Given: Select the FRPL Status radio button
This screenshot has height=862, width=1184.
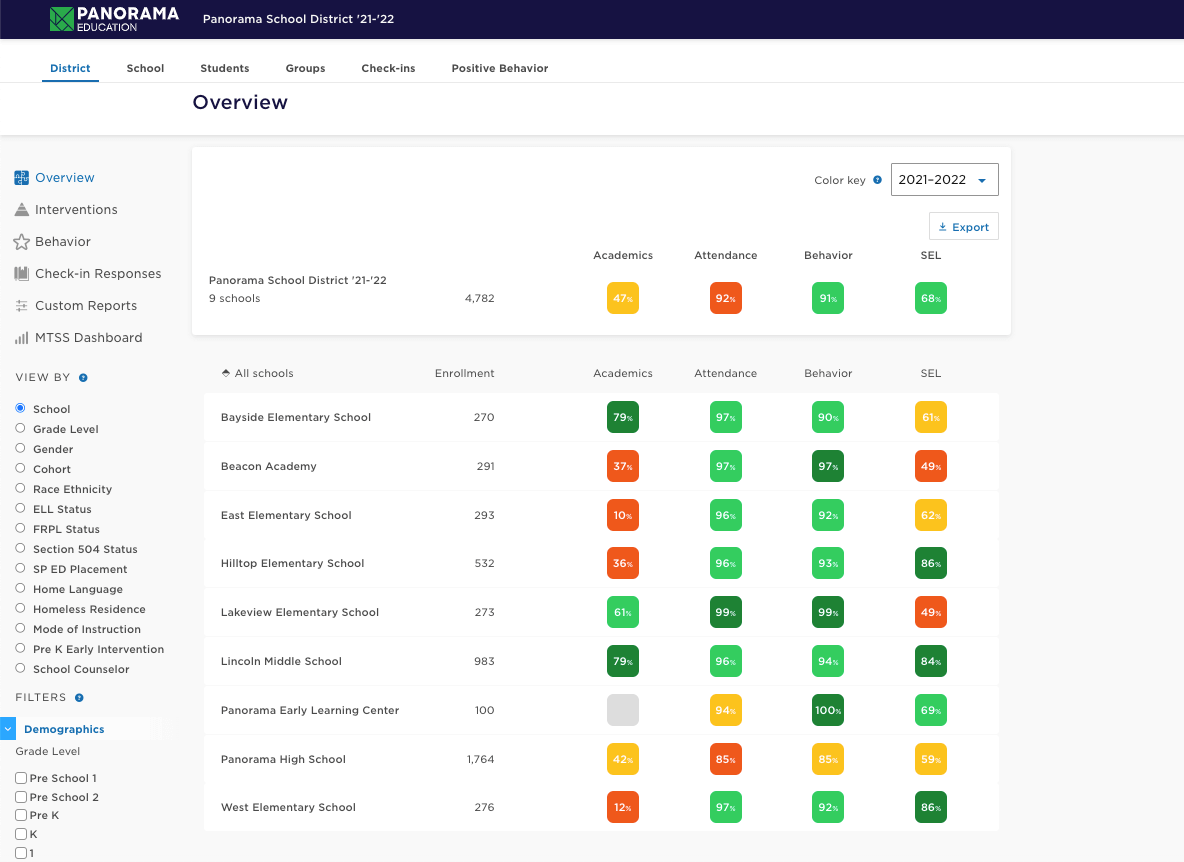Looking at the screenshot, I should [x=20, y=528].
